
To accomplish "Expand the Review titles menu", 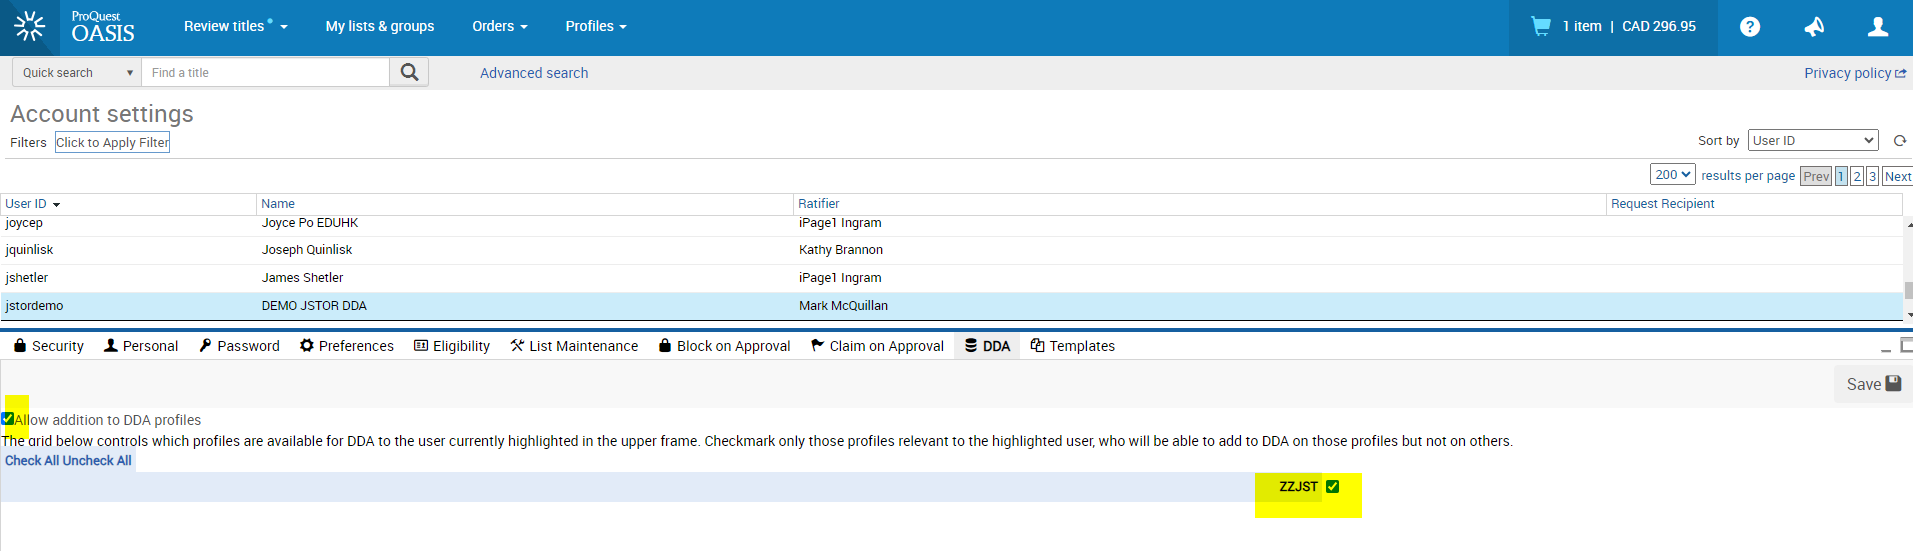I will click(x=235, y=26).
